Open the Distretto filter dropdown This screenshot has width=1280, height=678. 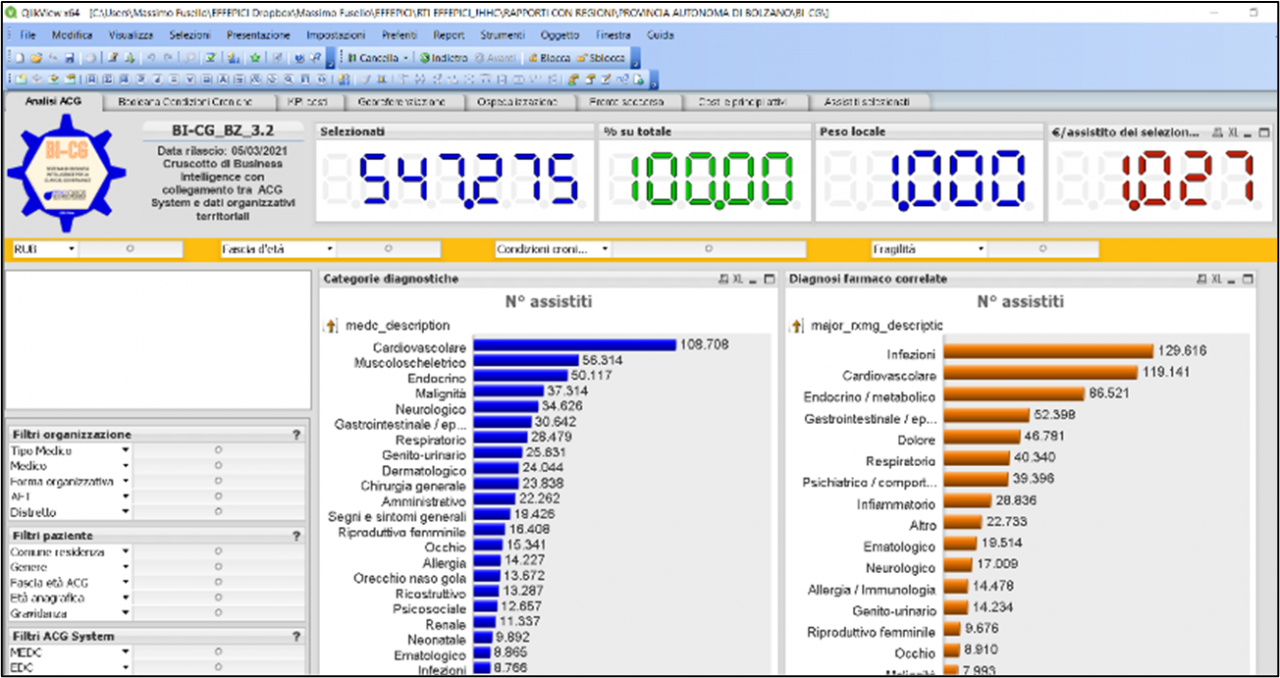click(x=125, y=512)
